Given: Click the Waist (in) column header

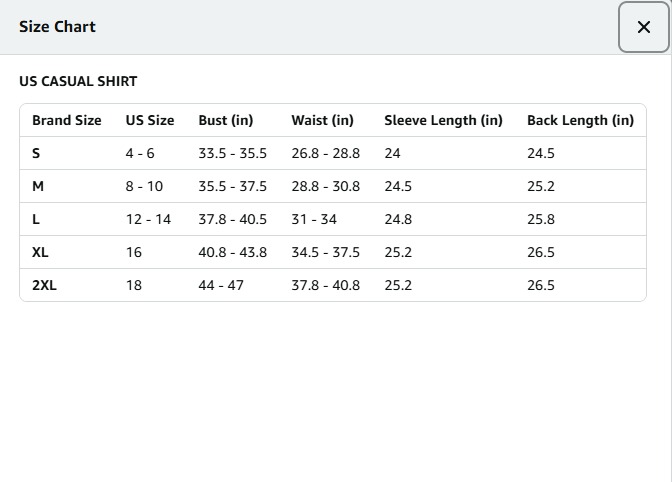Looking at the screenshot, I should pos(322,120).
